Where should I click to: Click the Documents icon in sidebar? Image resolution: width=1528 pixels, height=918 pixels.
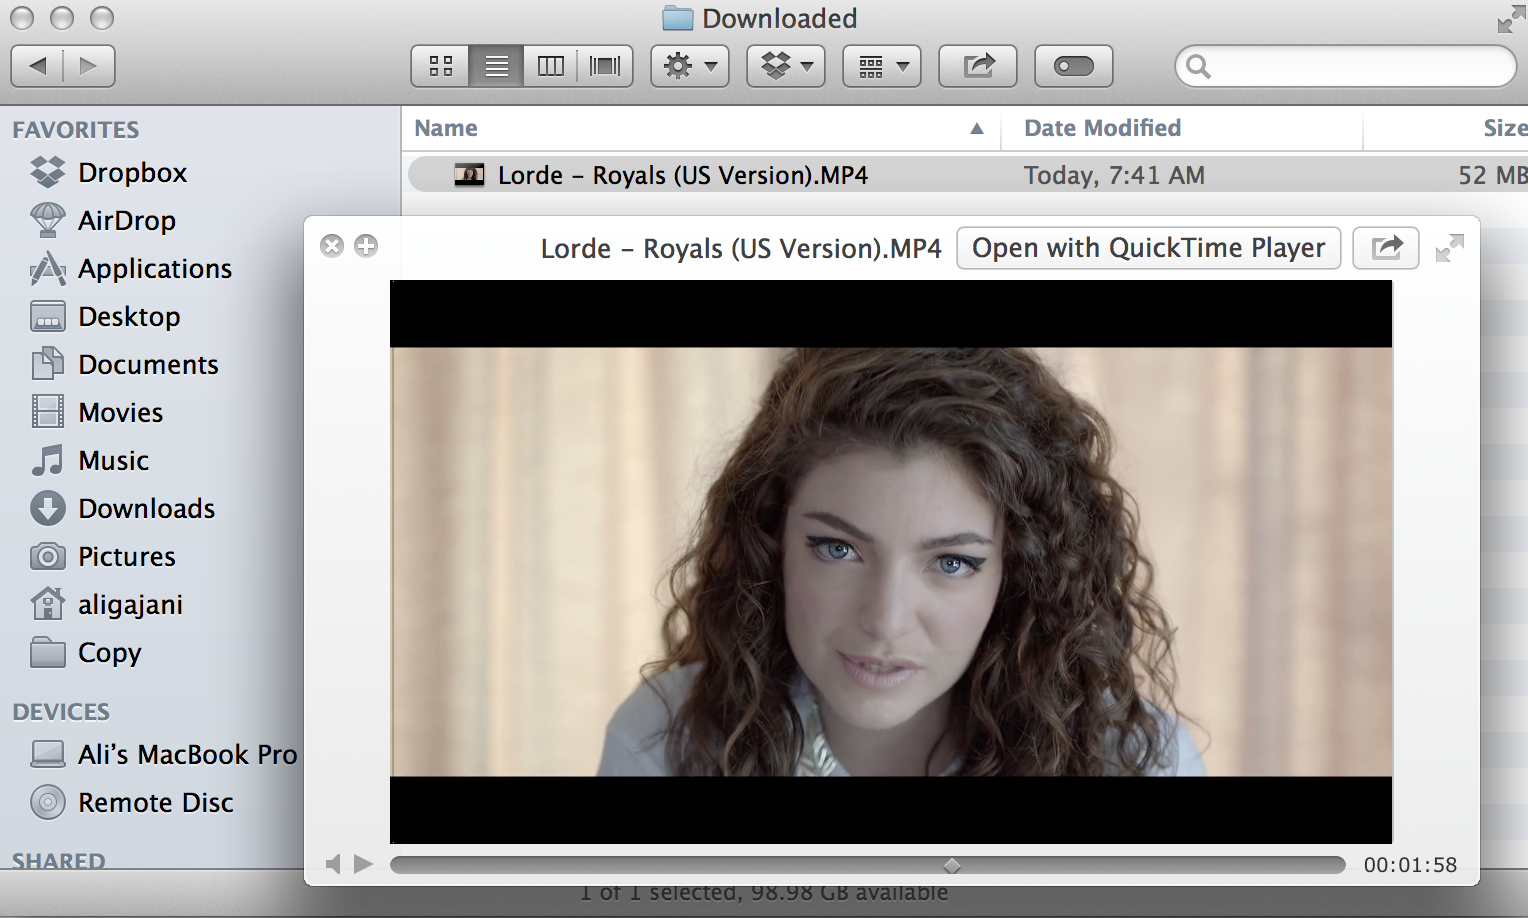48,364
